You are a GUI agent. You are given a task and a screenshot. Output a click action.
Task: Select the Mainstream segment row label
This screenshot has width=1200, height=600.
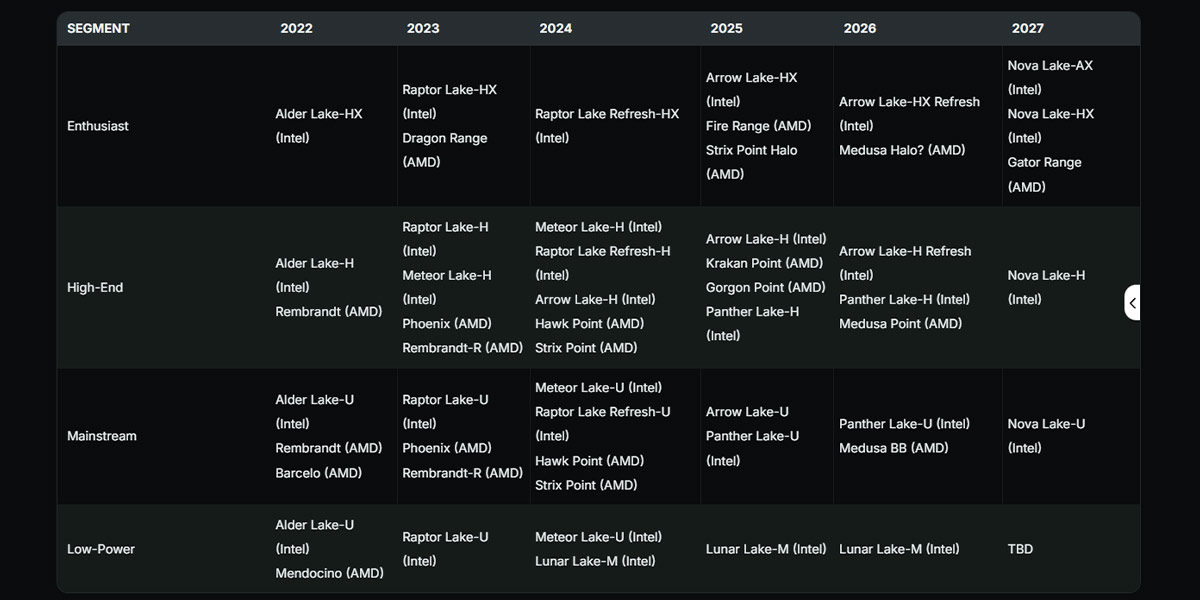(102, 436)
